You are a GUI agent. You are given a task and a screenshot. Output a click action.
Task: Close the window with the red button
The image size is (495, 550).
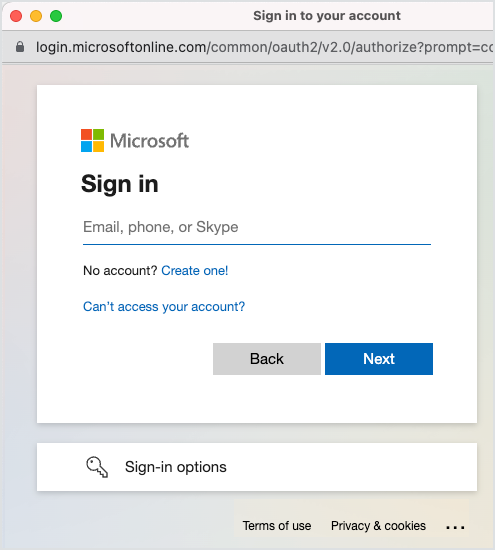click(x=16, y=16)
